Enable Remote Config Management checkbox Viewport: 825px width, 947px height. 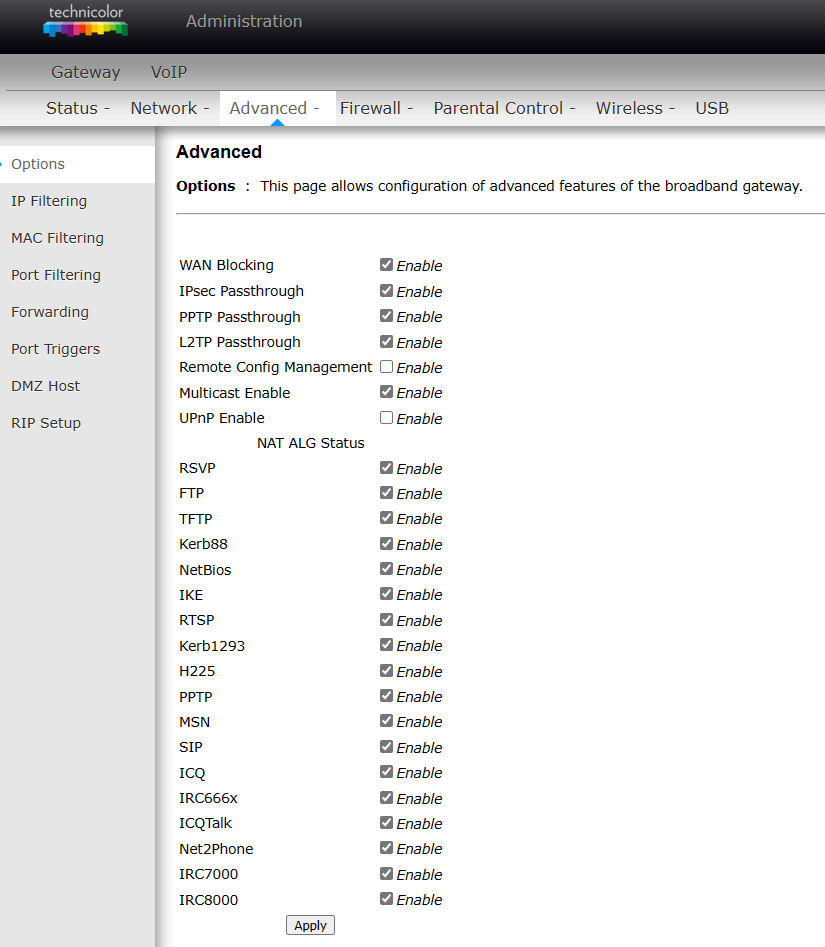[387, 367]
